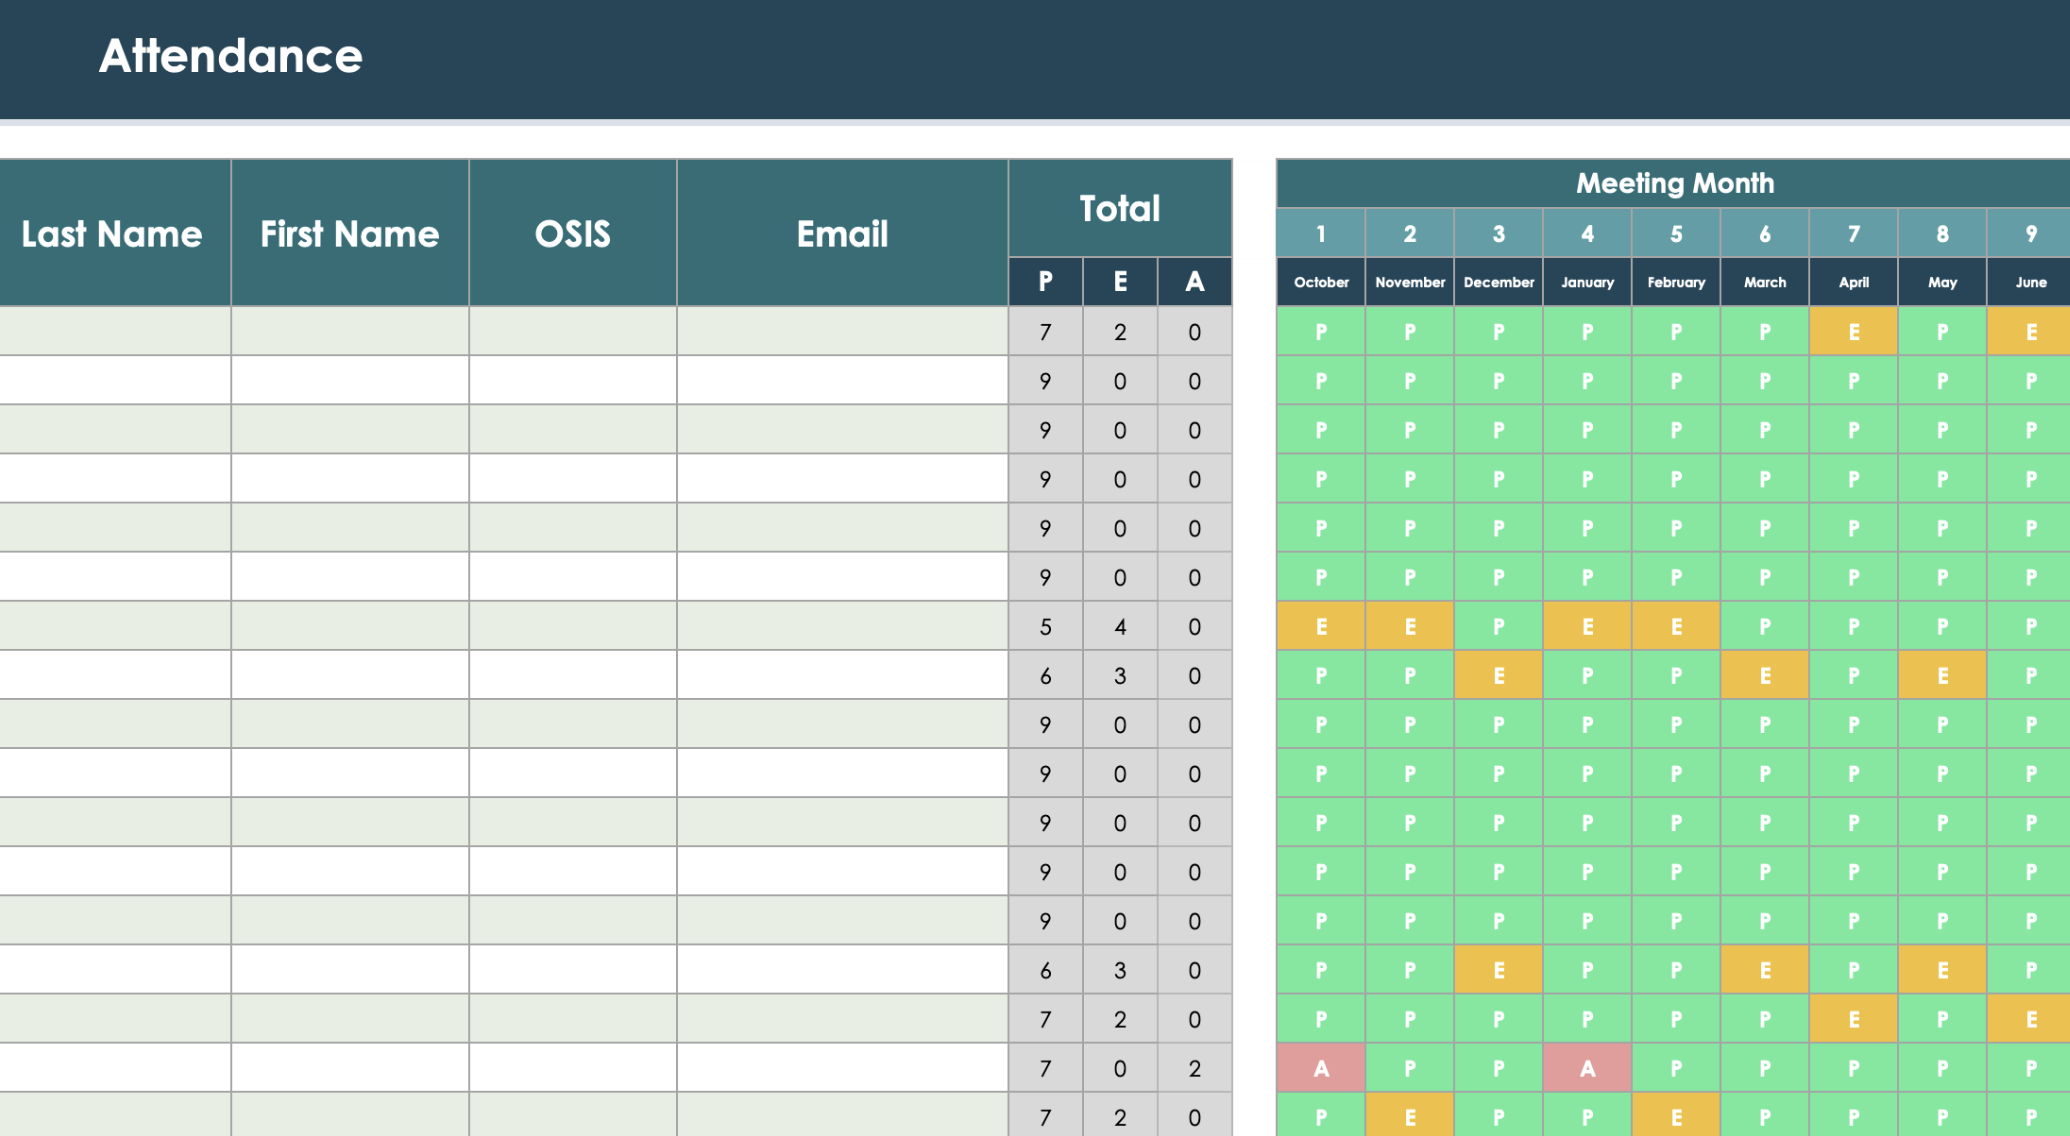This screenshot has height=1136, width=2070.
Task: Click meeting number 7 header
Action: click(1854, 234)
